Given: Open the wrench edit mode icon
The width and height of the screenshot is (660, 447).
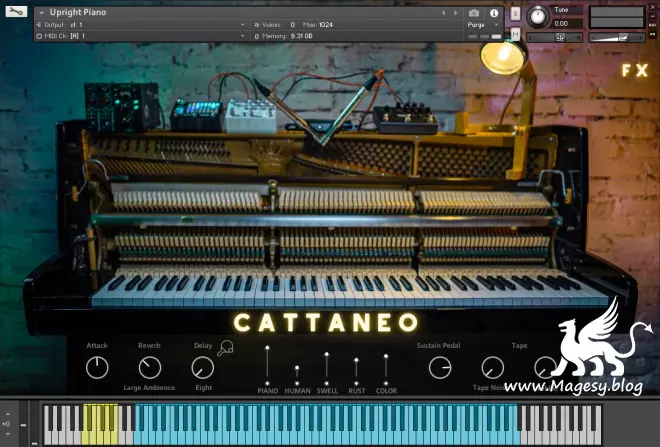Looking at the screenshot, I should 16,11.
